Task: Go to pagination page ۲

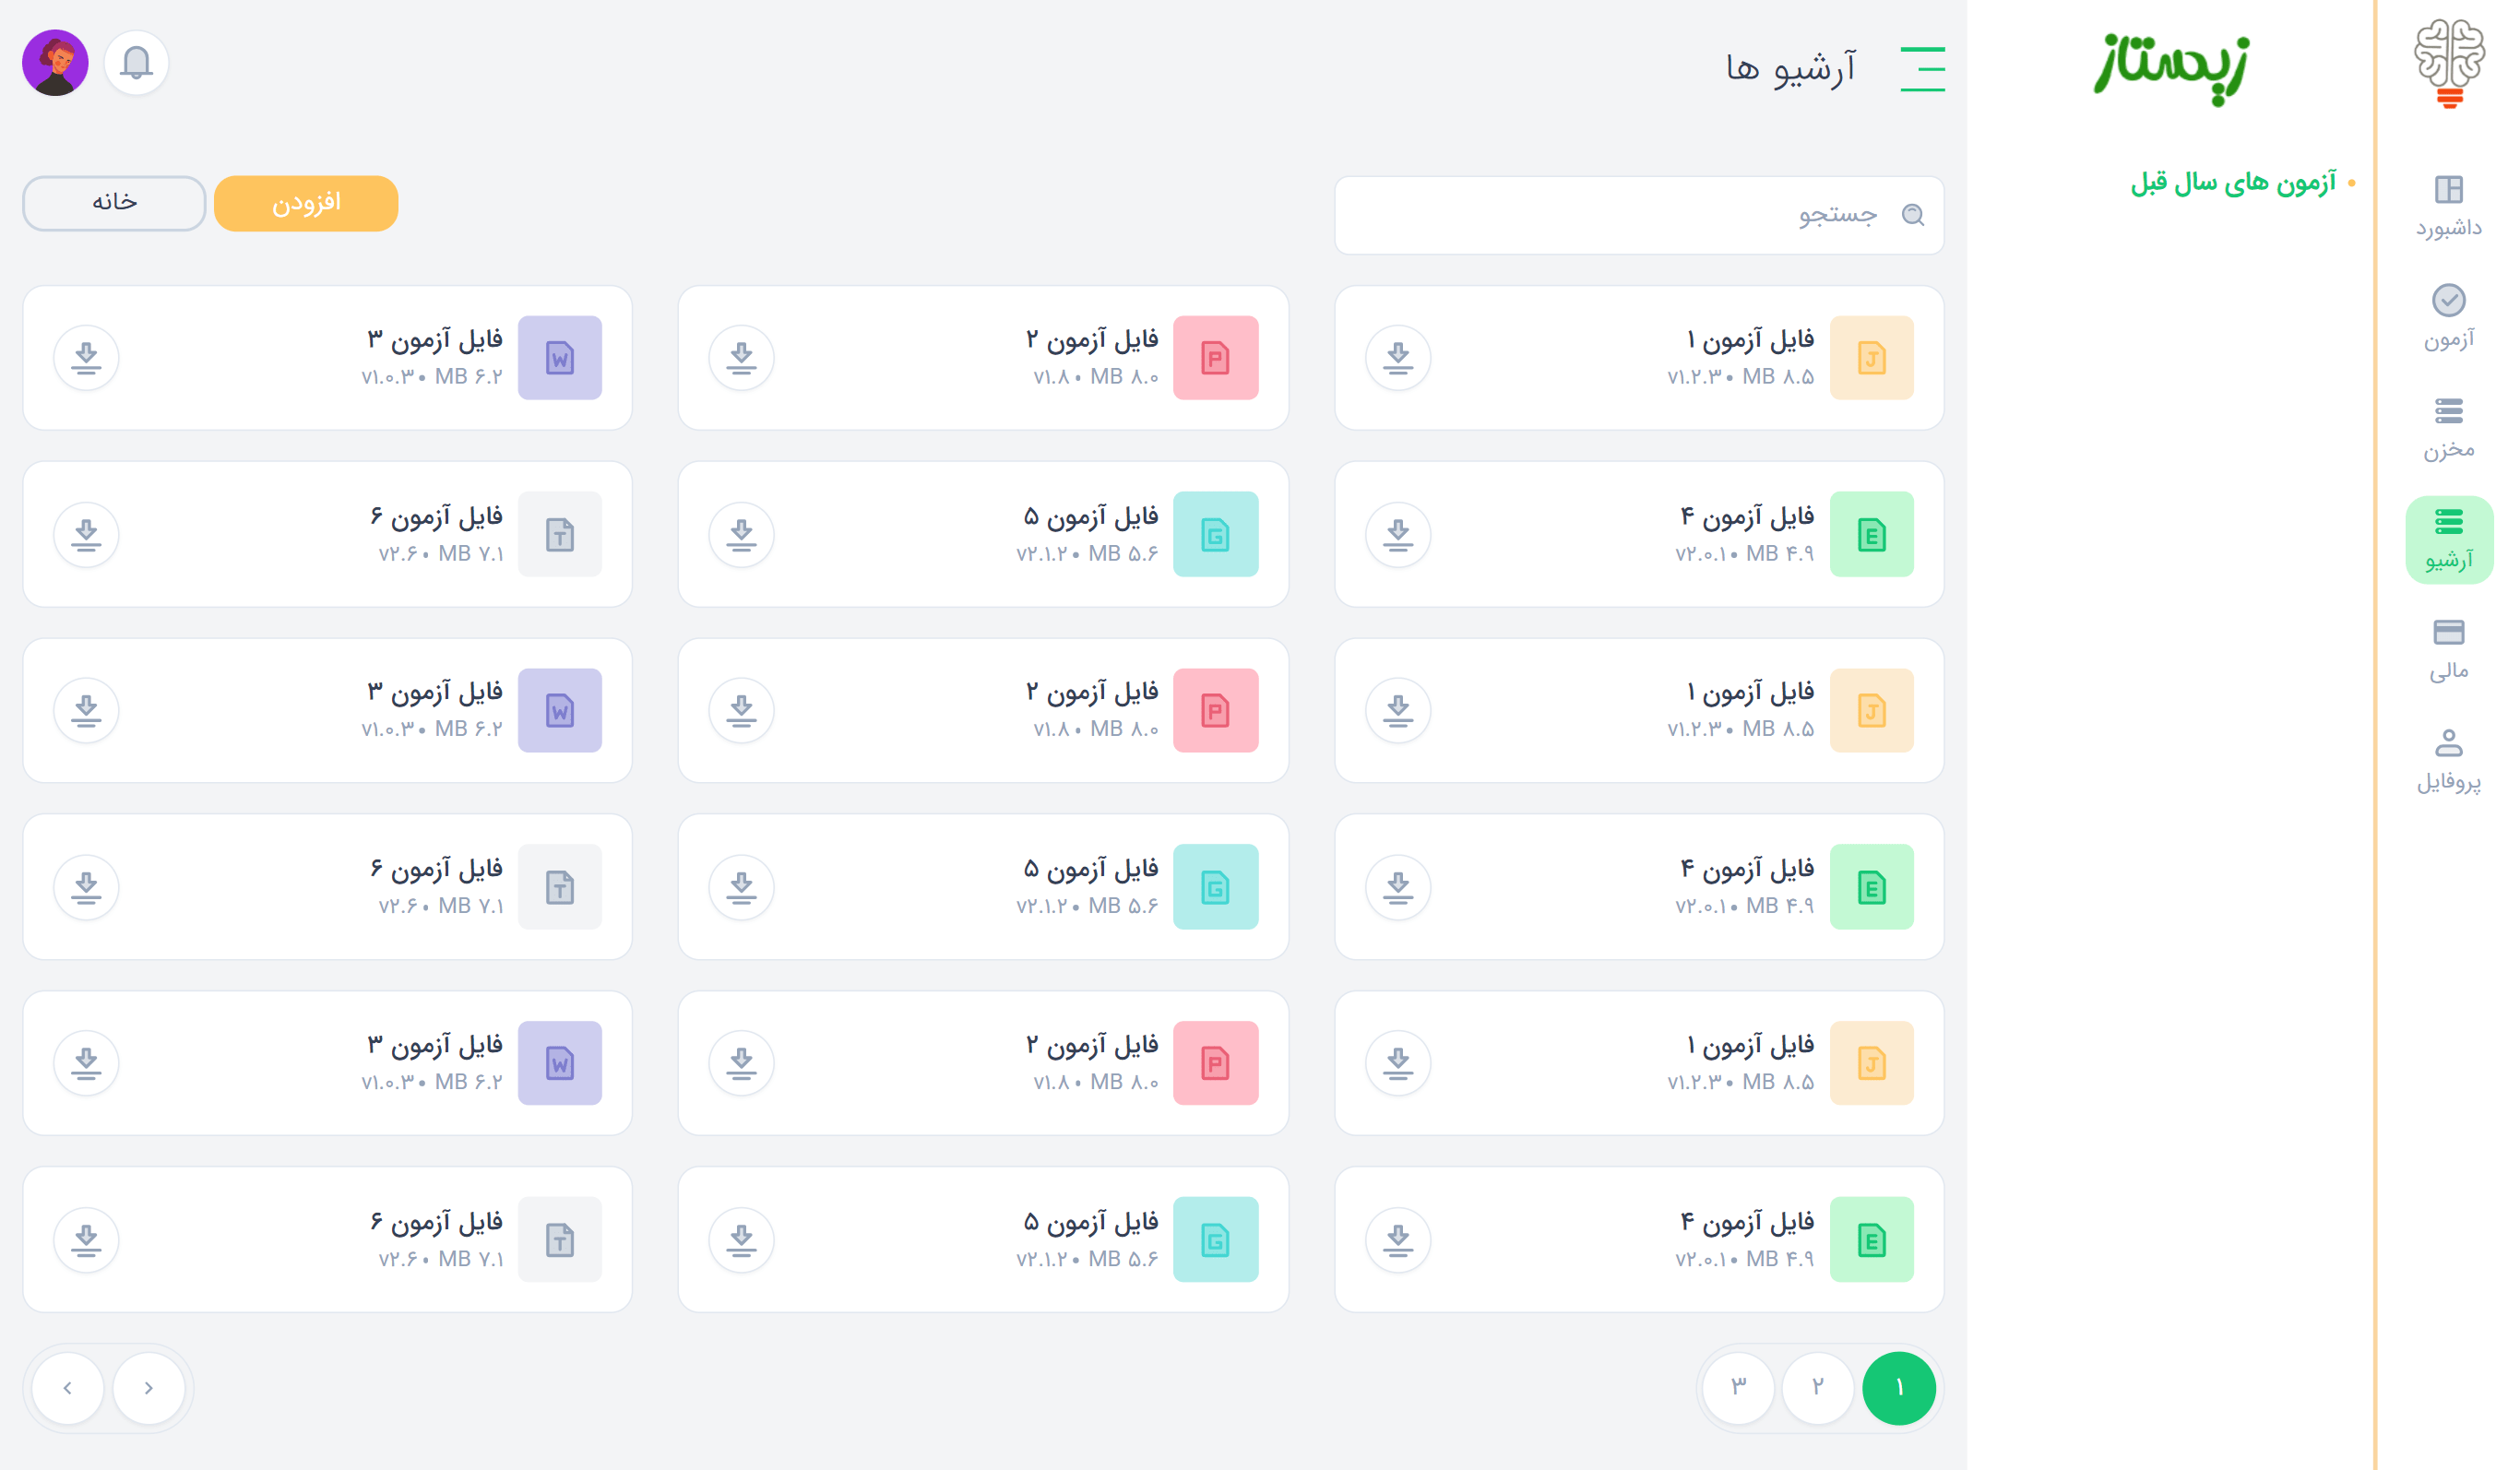Action: 1818,1387
